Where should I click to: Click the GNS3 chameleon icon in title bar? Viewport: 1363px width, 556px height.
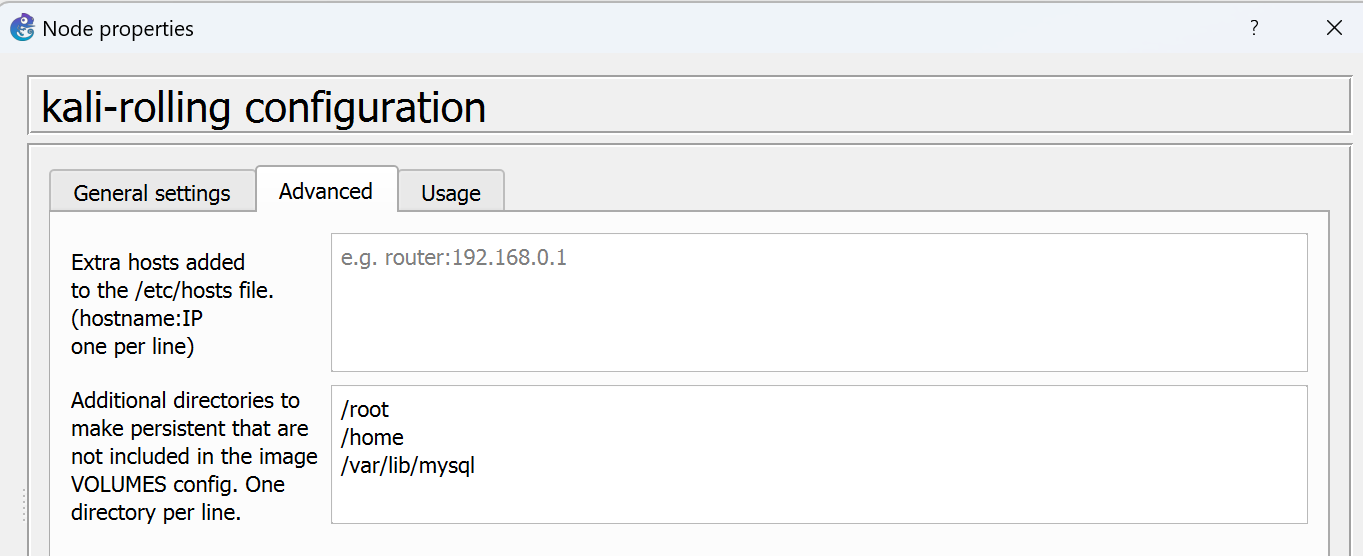[23, 28]
